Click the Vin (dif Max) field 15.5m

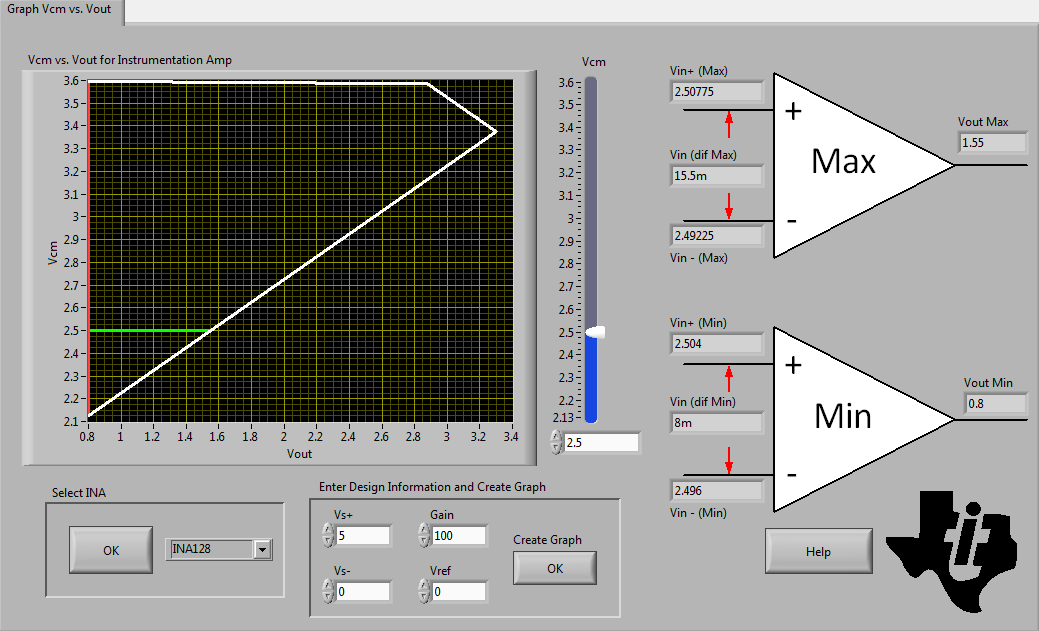(716, 176)
